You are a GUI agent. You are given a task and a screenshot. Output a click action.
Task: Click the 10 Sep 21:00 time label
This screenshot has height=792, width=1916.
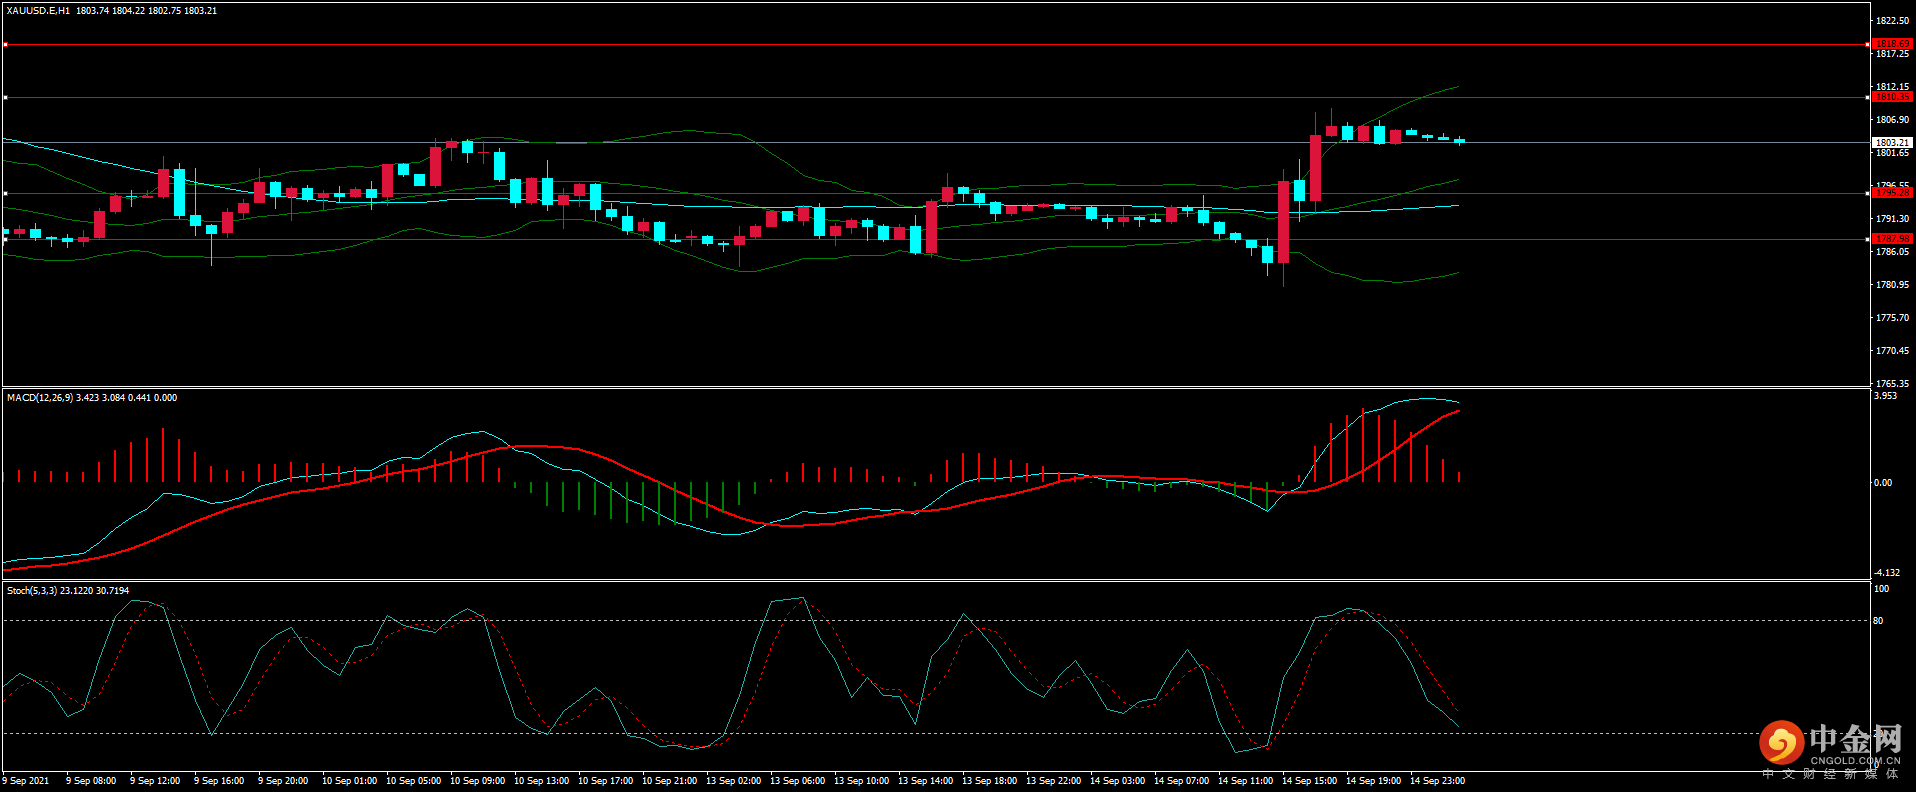point(670,781)
